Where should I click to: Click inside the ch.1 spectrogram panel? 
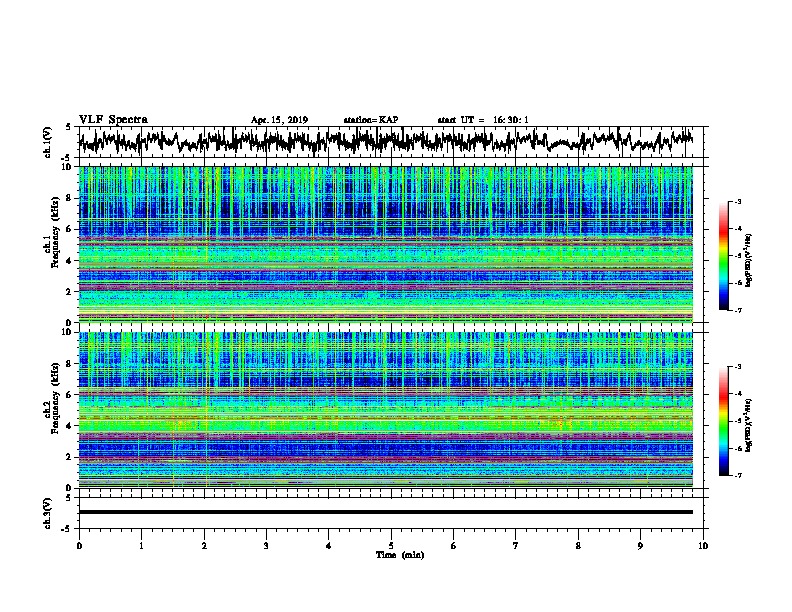click(x=386, y=244)
